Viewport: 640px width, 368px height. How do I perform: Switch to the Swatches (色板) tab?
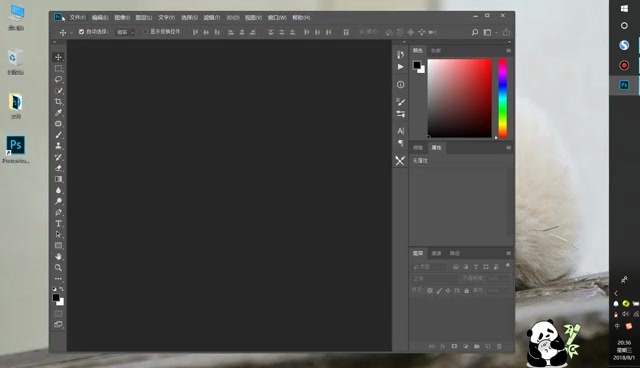coord(436,51)
